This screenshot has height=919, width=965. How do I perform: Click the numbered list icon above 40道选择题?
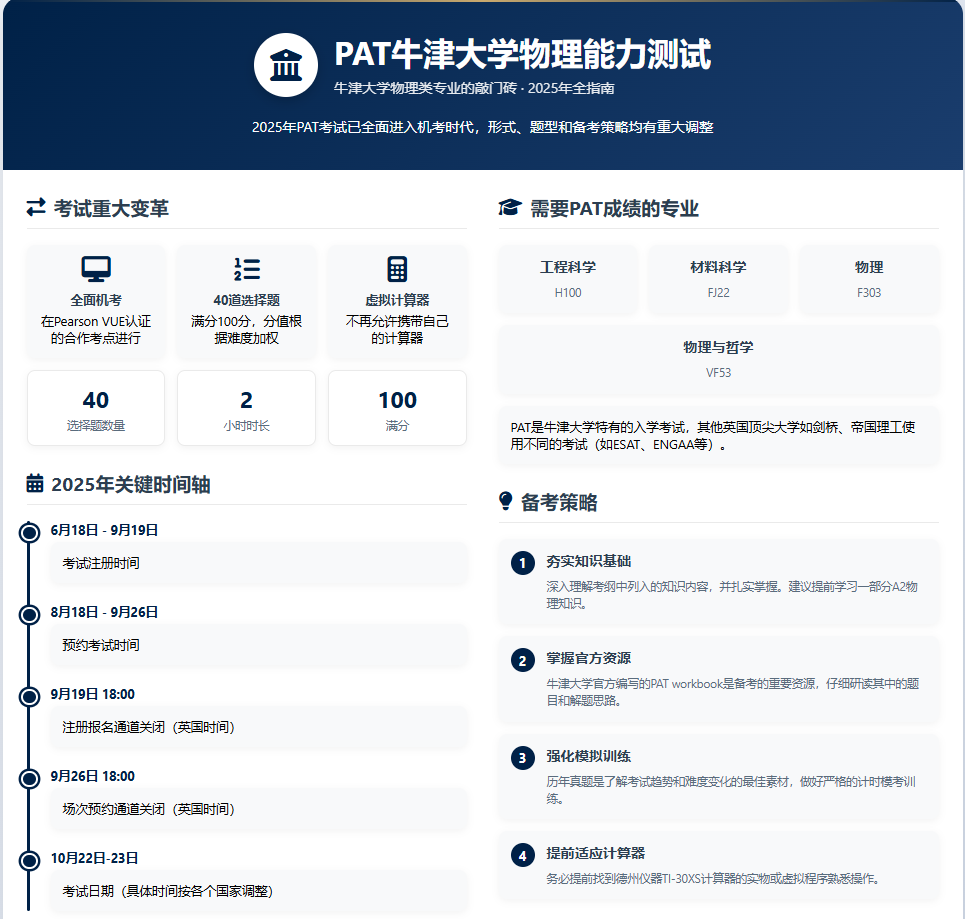pyautogui.click(x=246, y=269)
